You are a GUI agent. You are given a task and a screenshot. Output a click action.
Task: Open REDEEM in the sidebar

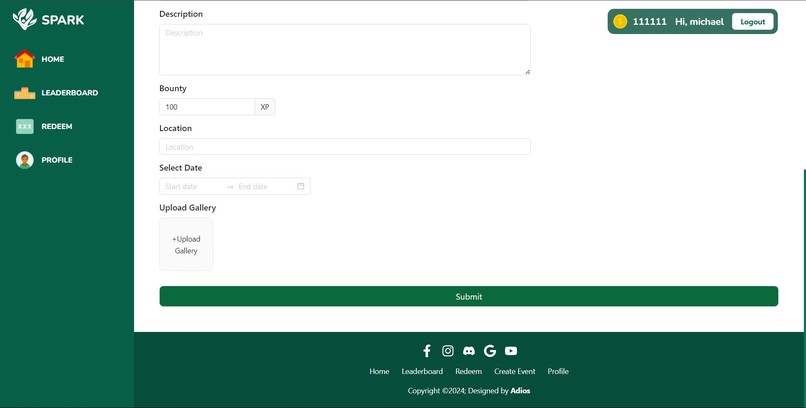[x=57, y=126]
